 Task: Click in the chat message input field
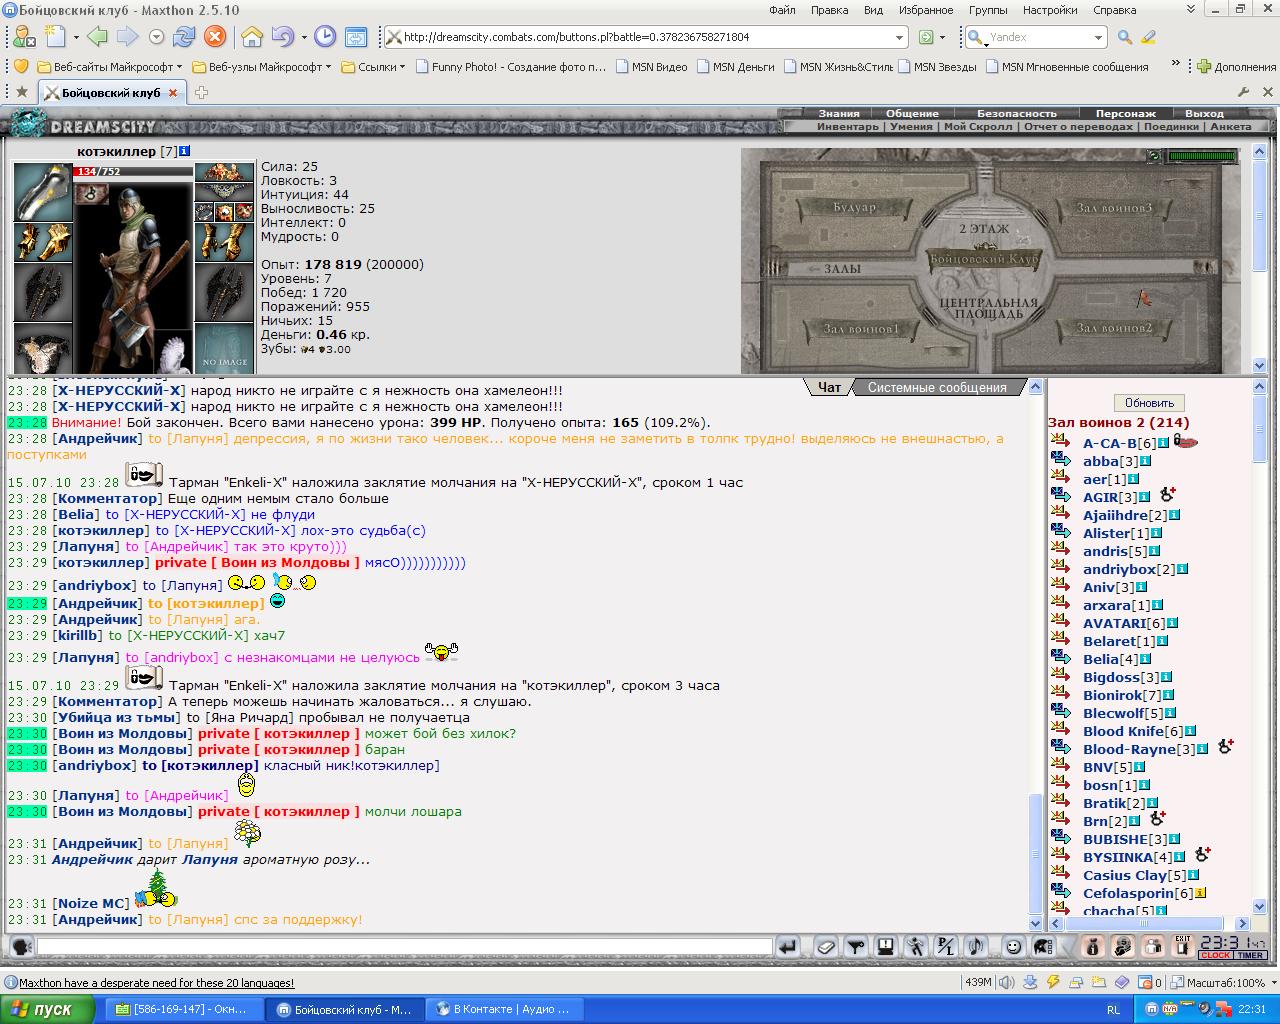(404, 946)
